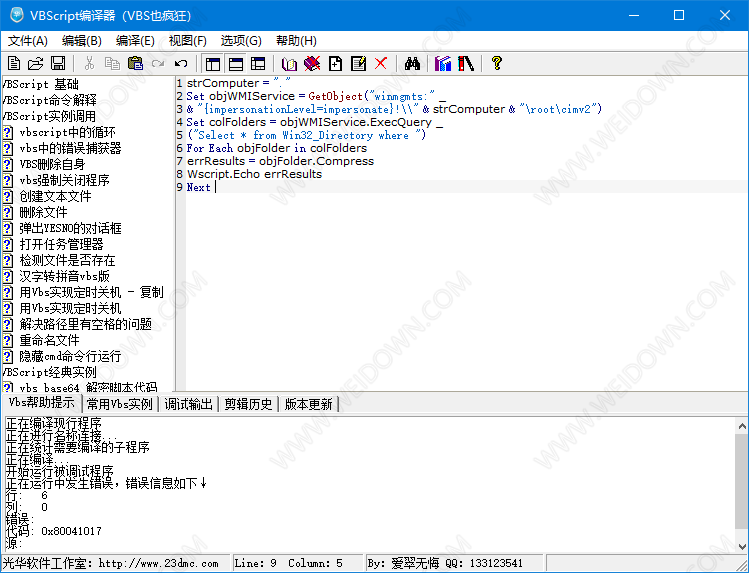
Task: Save the script with floppy disk icon
Action: (58, 63)
